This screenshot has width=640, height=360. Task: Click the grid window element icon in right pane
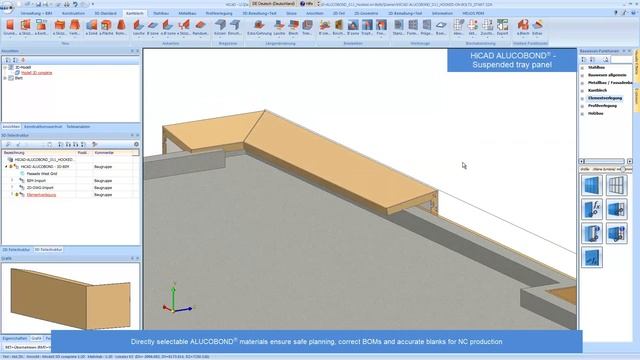616,185
